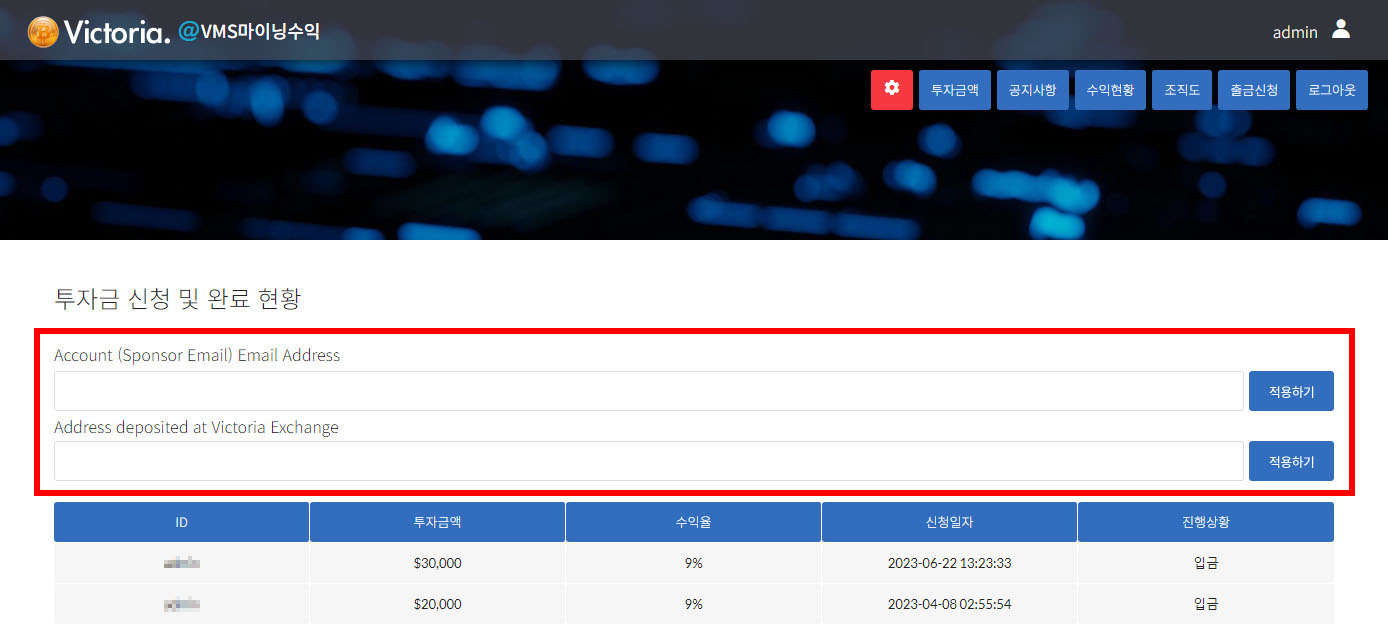Click the Victoria bitcoin logo icon
The height and width of the screenshot is (640, 1388).
pyautogui.click(x=43, y=32)
